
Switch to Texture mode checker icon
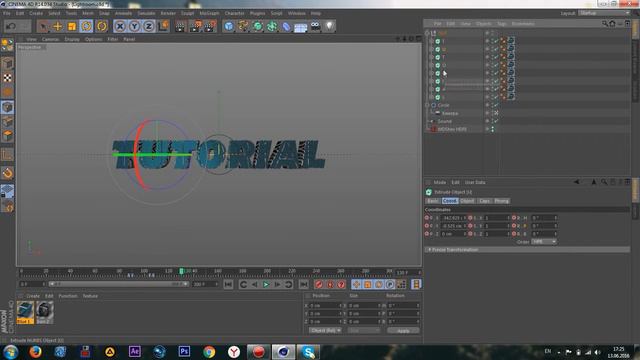click(x=7, y=78)
